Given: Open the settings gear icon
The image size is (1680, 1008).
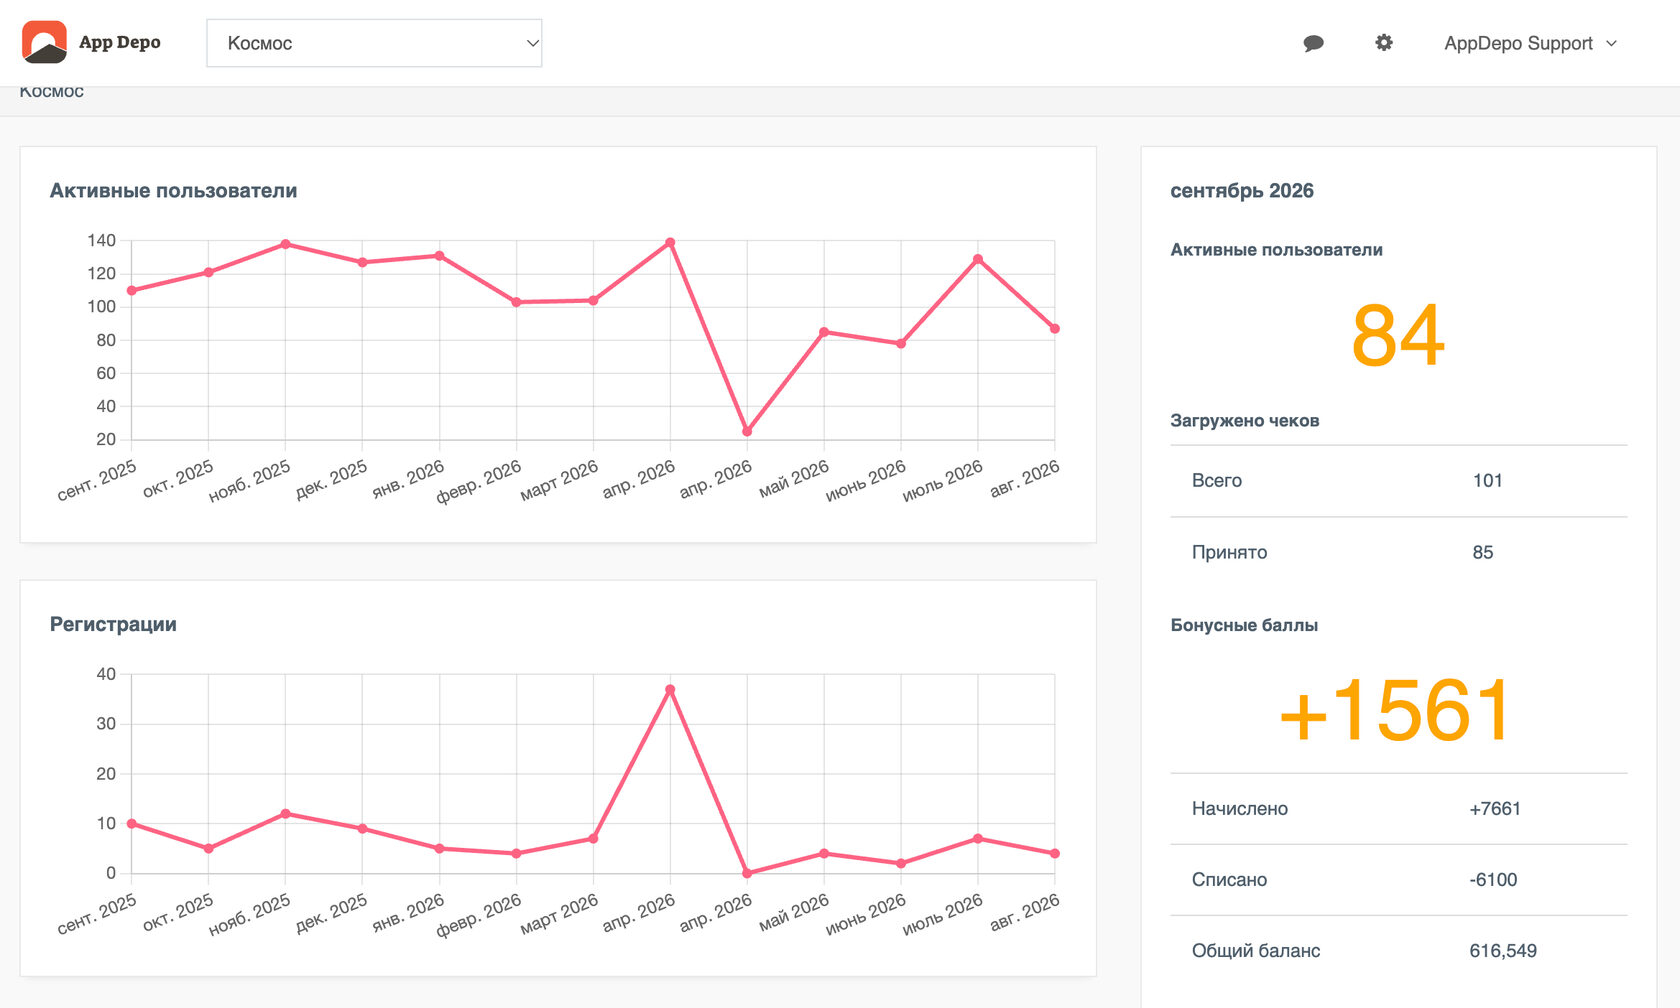Looking at the screenshot, I should point(1384,43).
